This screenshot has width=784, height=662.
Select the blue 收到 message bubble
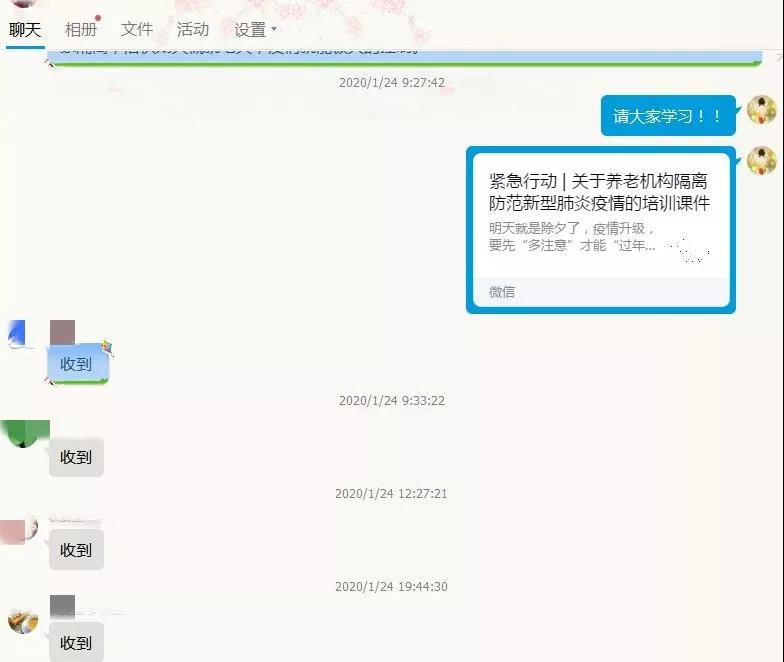point(76,364)
